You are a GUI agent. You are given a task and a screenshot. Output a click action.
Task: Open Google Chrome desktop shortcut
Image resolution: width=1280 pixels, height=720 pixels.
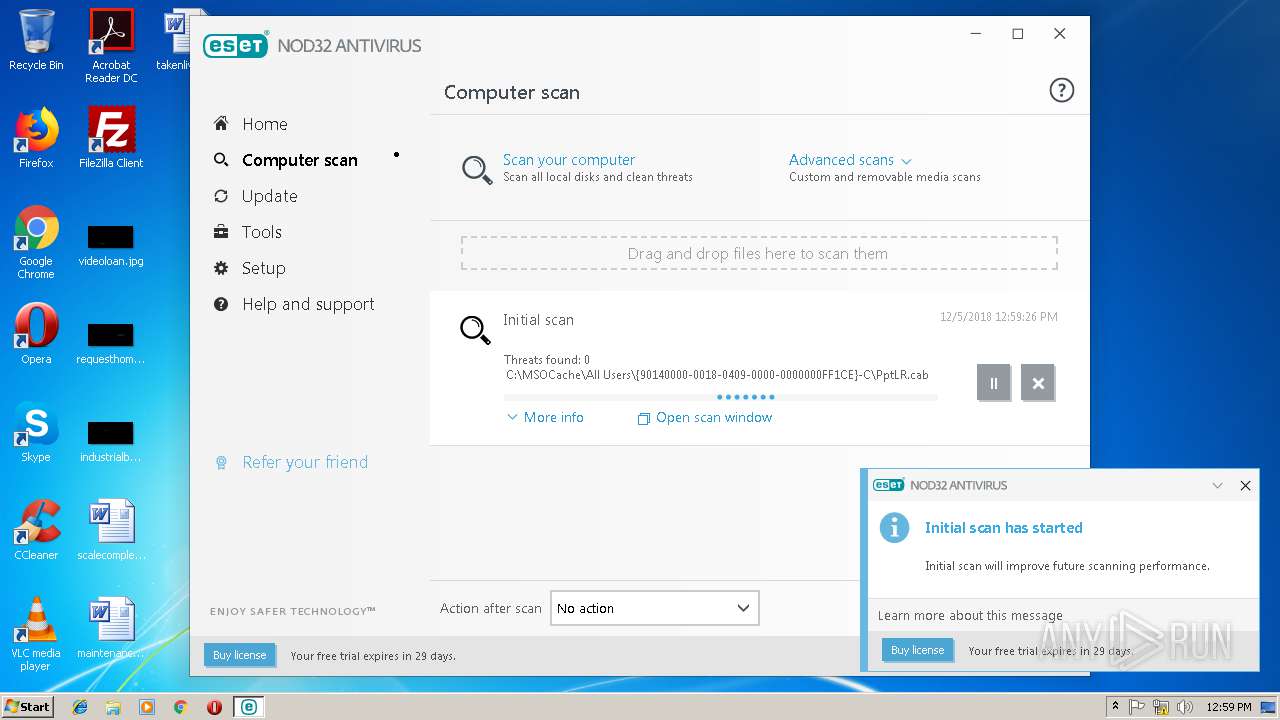point(36,242)
